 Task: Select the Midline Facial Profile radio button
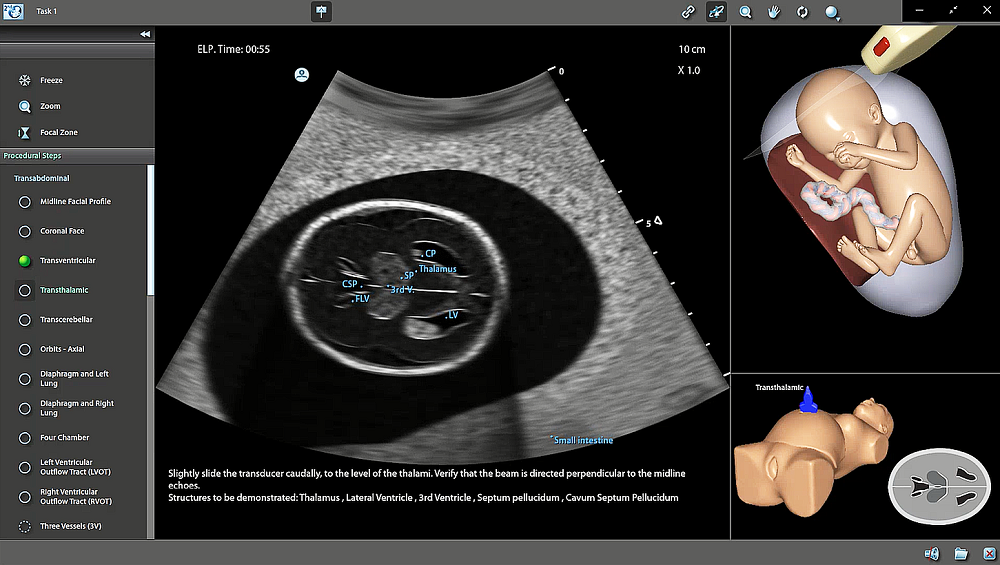coord(25,202)
